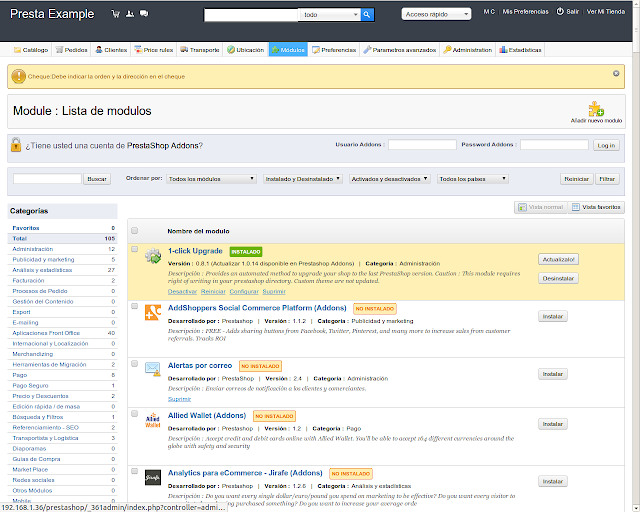Viewport: 640px width, 512px height.
Task: Click Suprimir link under Alertas por correo
Action: point(179,399)
